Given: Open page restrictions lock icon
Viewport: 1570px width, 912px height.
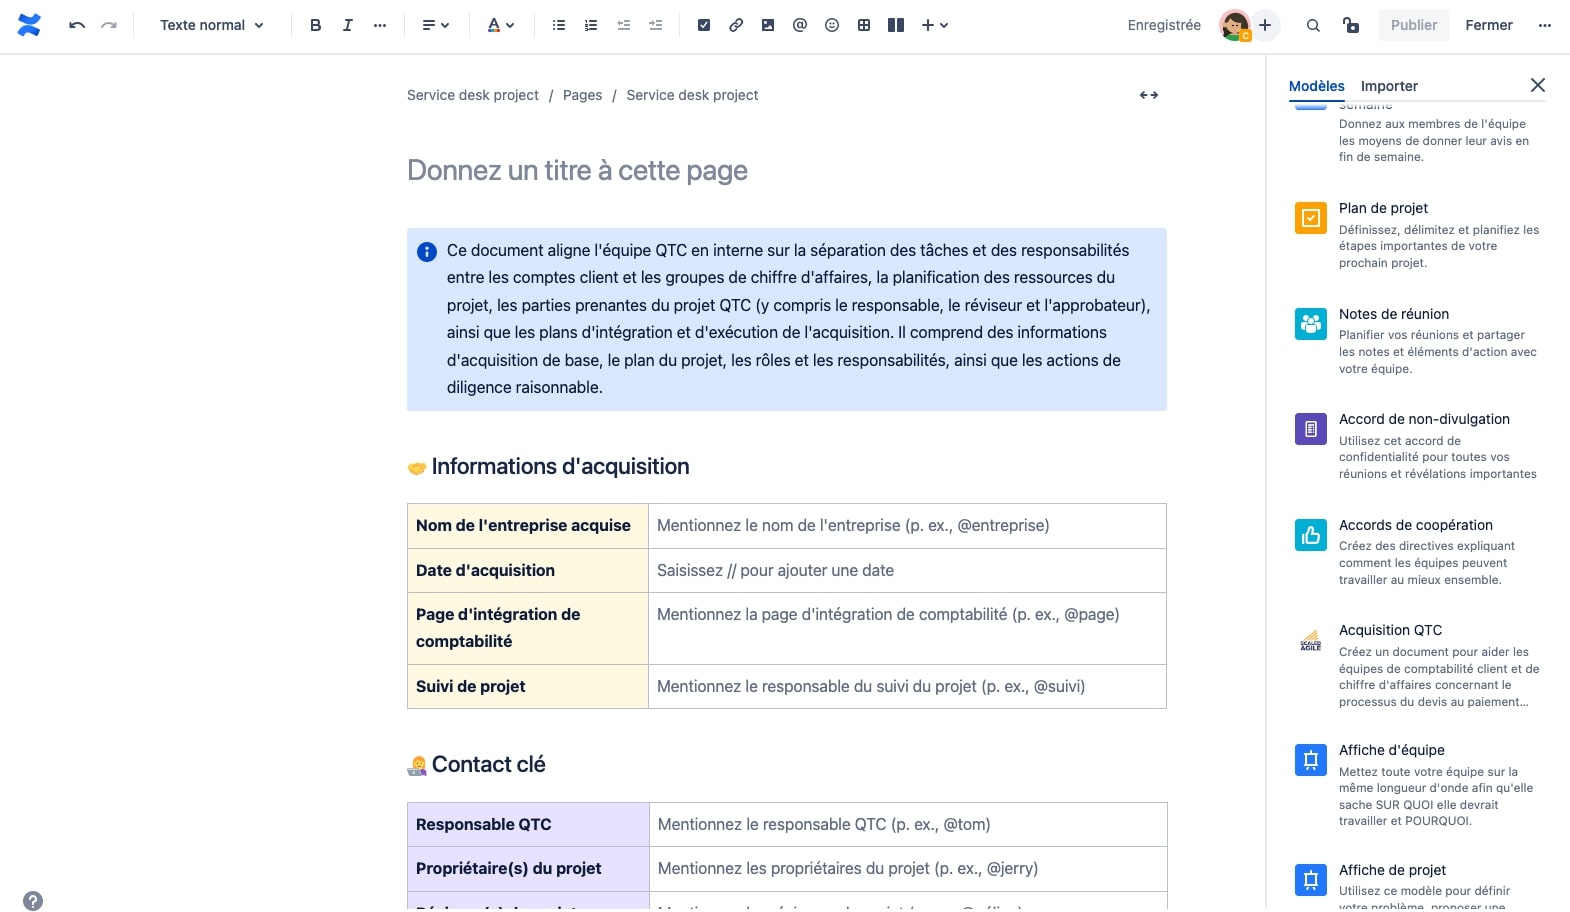Looking at the screenshot, I should point(1351,25).
